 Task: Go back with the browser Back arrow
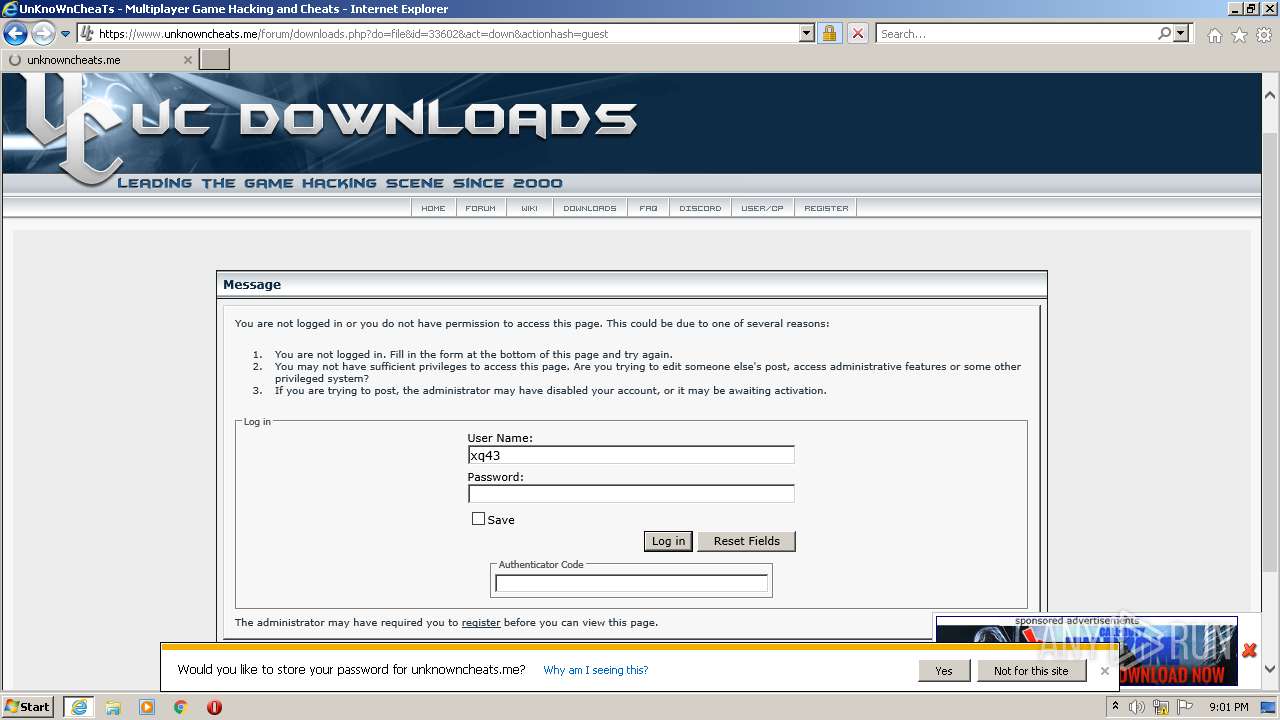(15, 33)
